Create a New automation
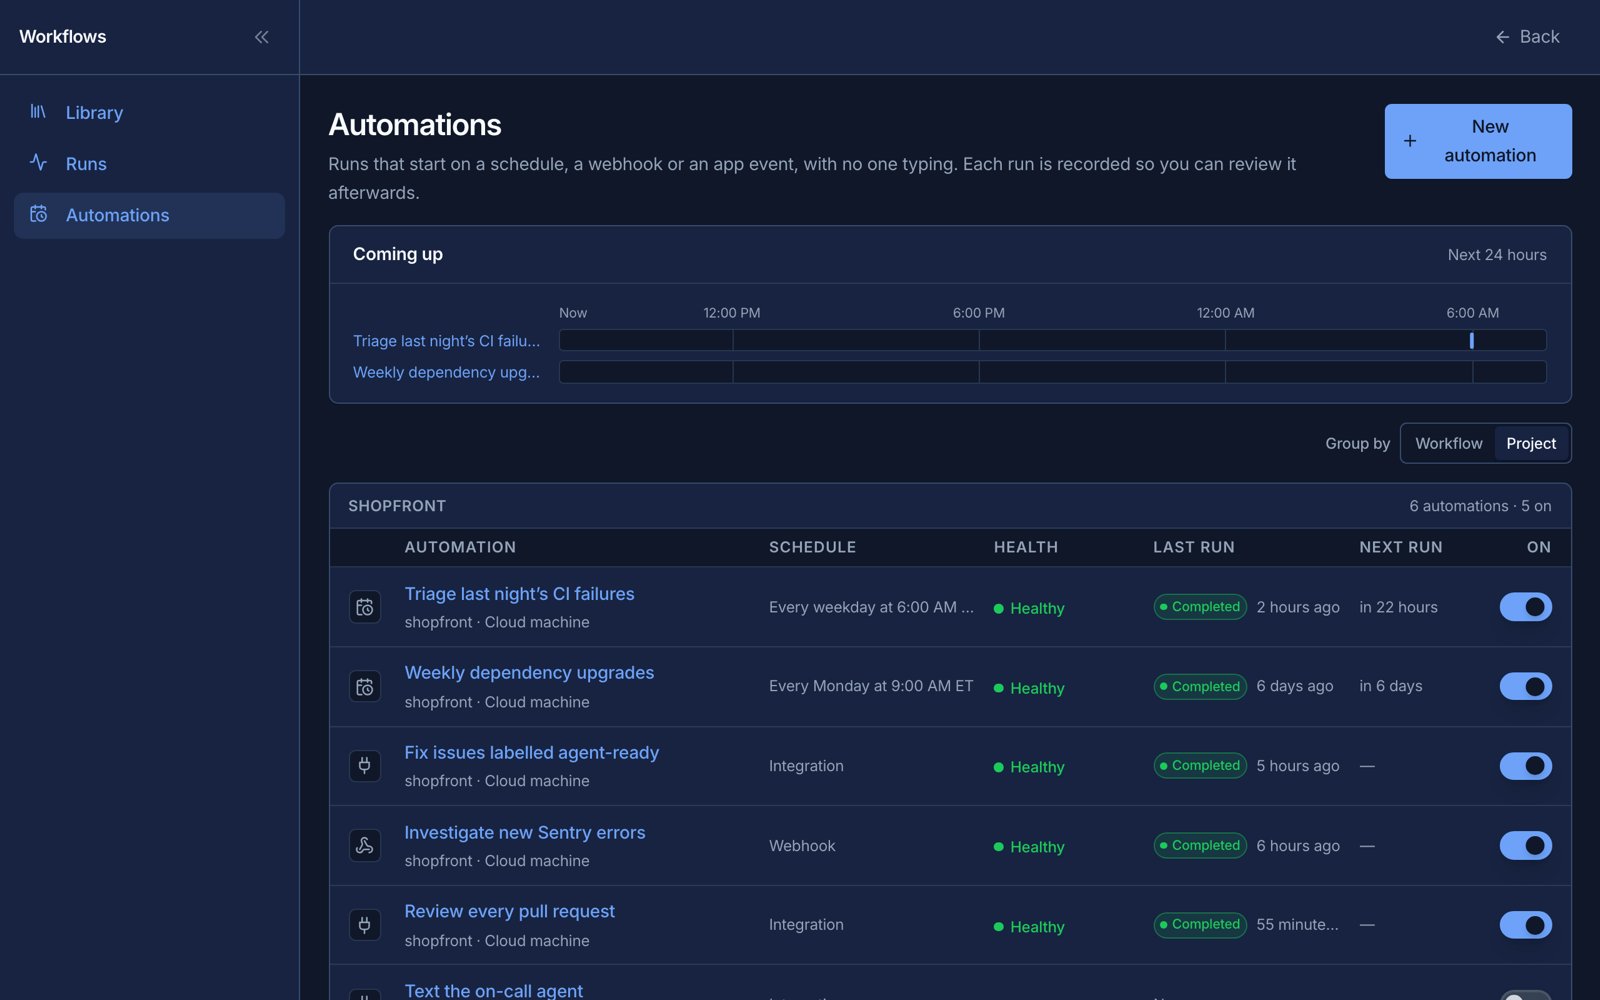Image resolution: width=1600 pixels, height=1000 pixels. pos(1478,141)
